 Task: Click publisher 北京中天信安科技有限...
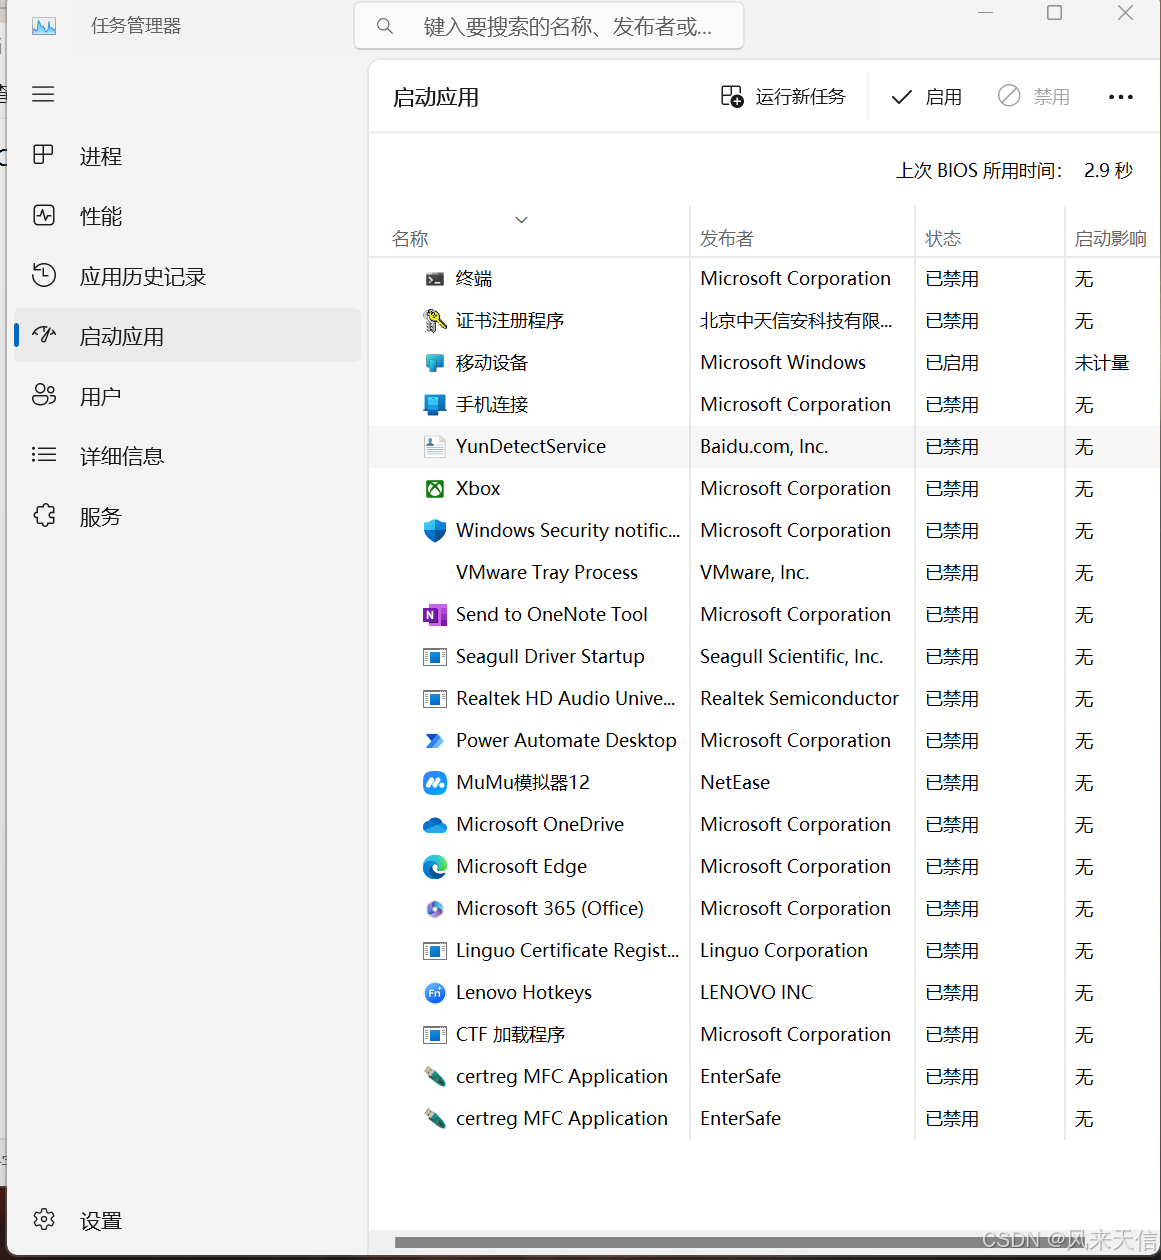pos(796,321)
